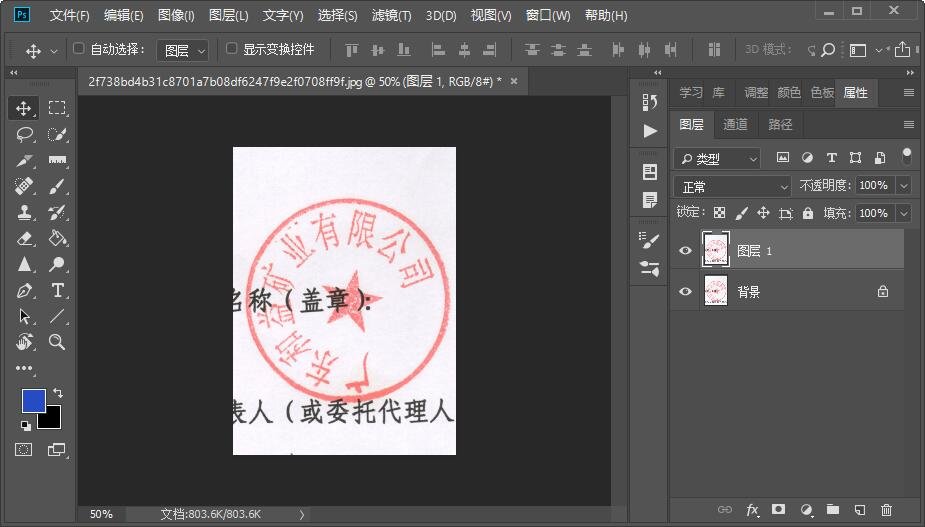
Task: Select the 图层 1 thumbnail
Action: click(716, 250)
